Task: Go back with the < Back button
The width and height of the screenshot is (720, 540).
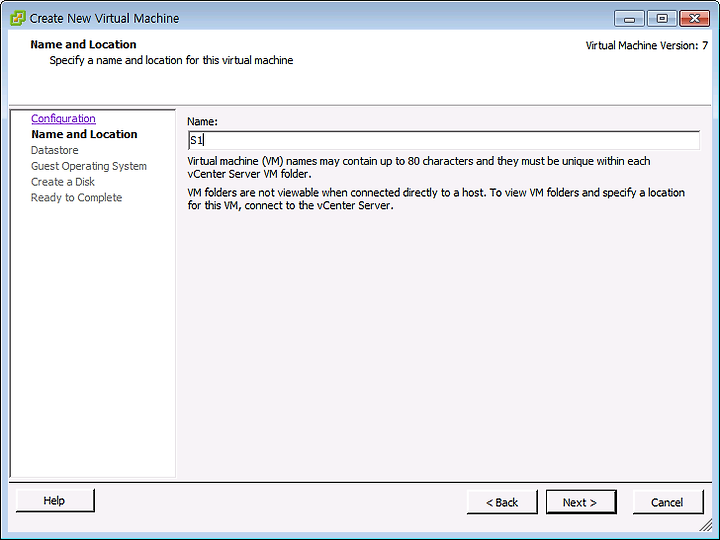Action: 502,502
